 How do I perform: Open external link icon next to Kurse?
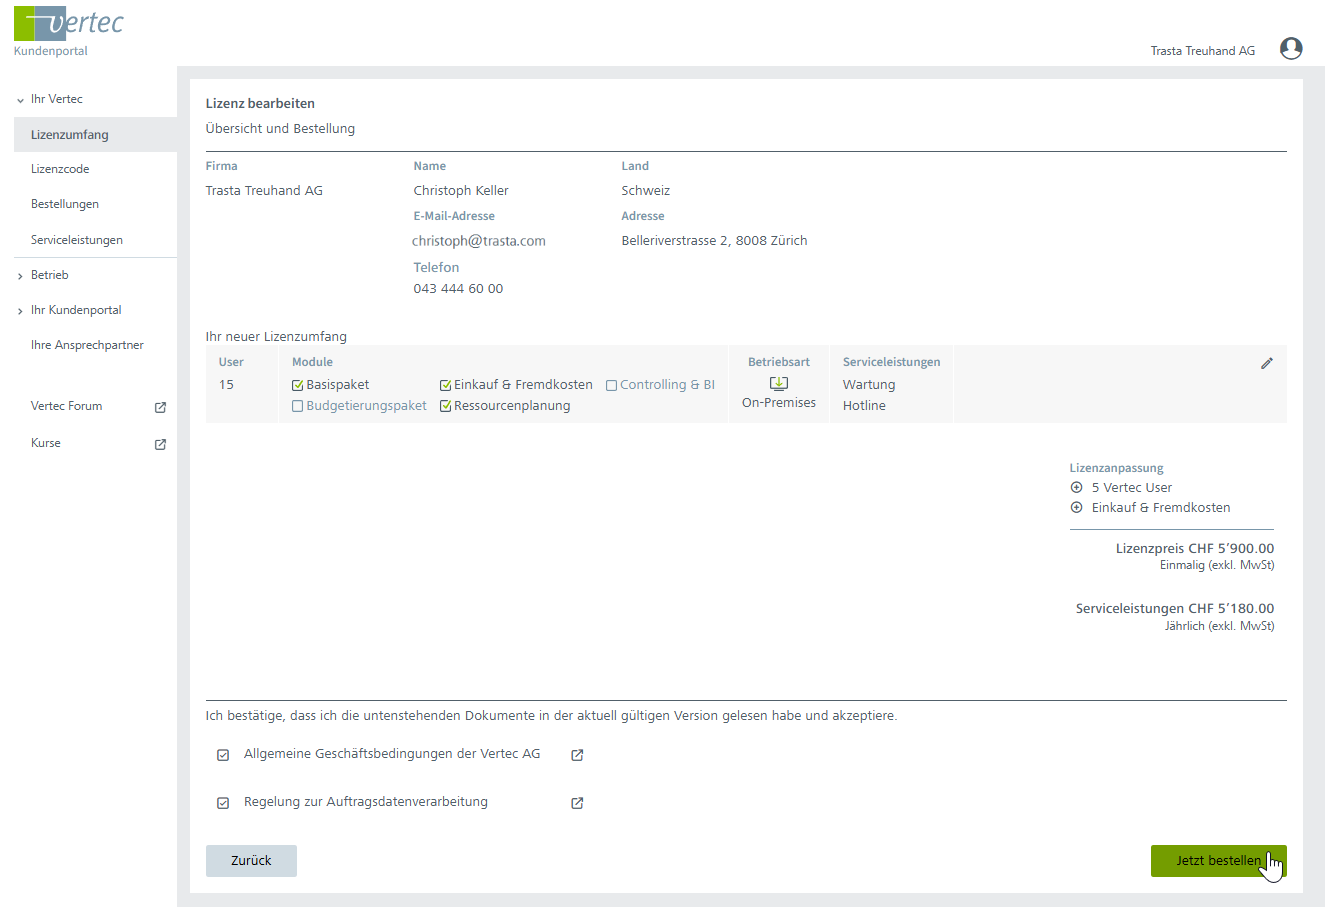160,444
